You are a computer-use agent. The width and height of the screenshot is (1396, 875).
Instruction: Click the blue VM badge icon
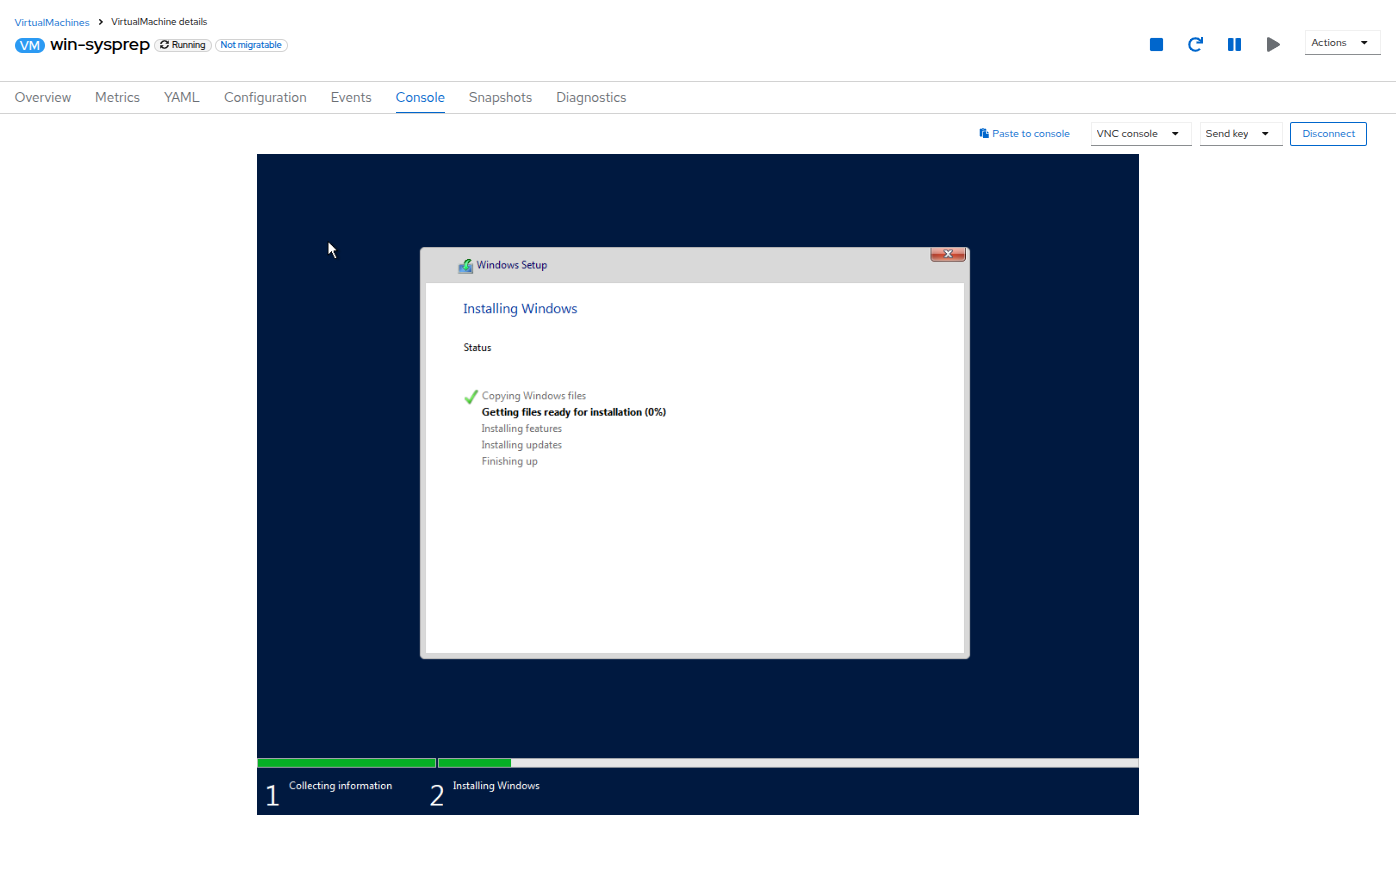(x=30, y=45)
